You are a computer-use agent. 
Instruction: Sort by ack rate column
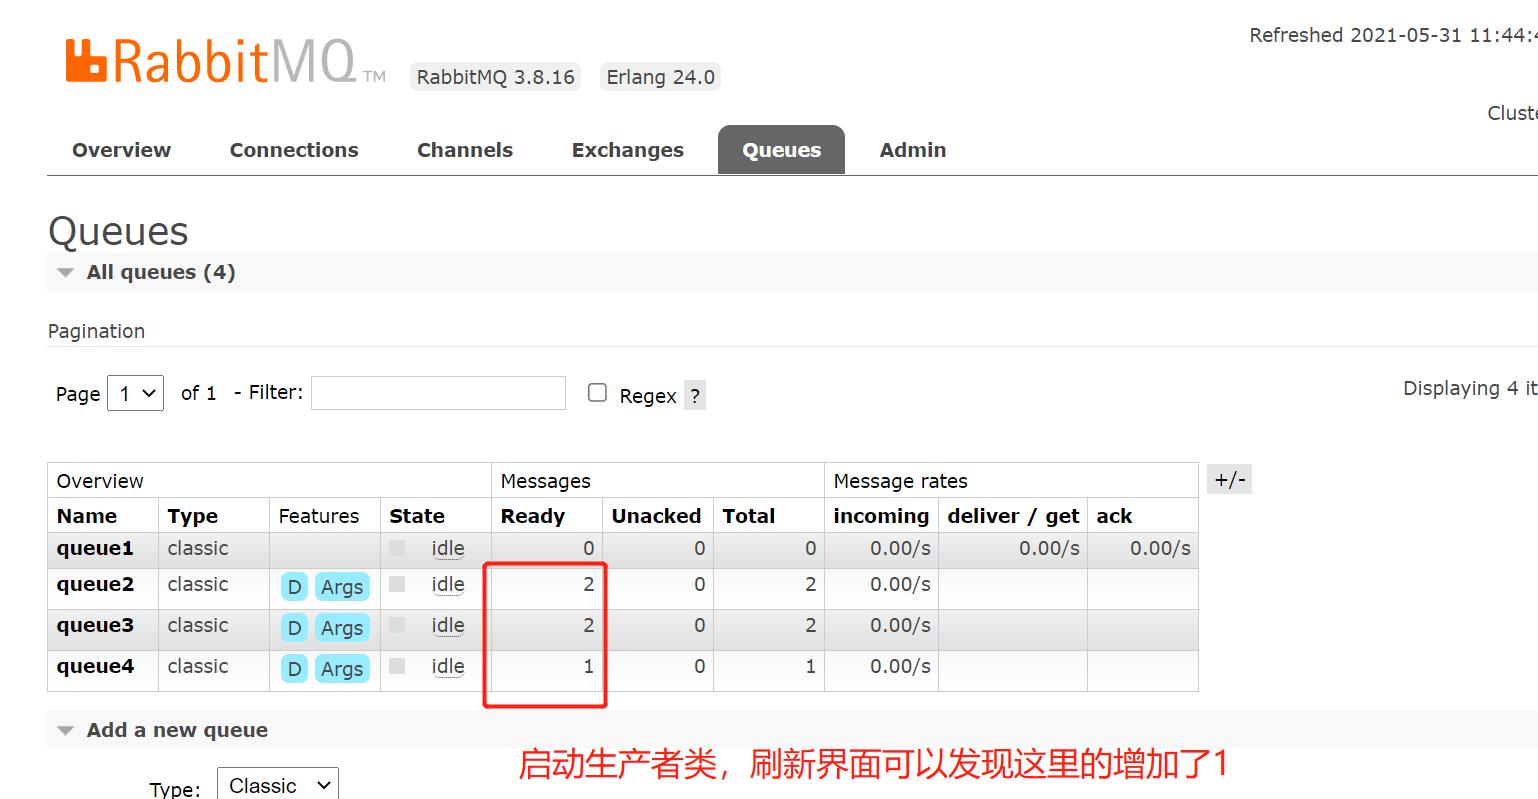coord(1114,516)
